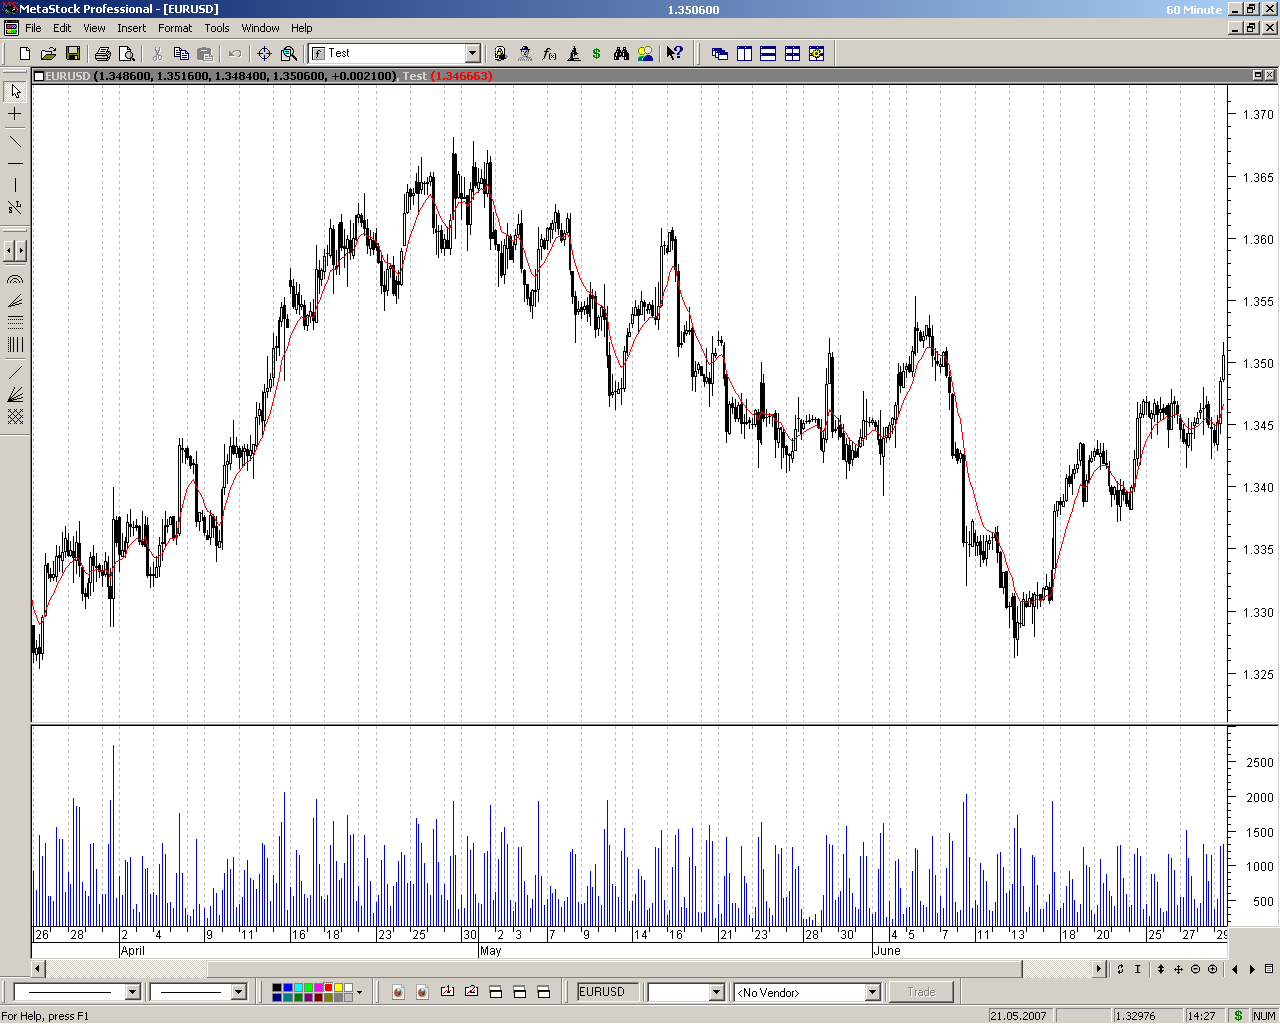Open the empty dropdown beside EURUSD field
Screen dimensions: 1280x1024
(716, 992)
